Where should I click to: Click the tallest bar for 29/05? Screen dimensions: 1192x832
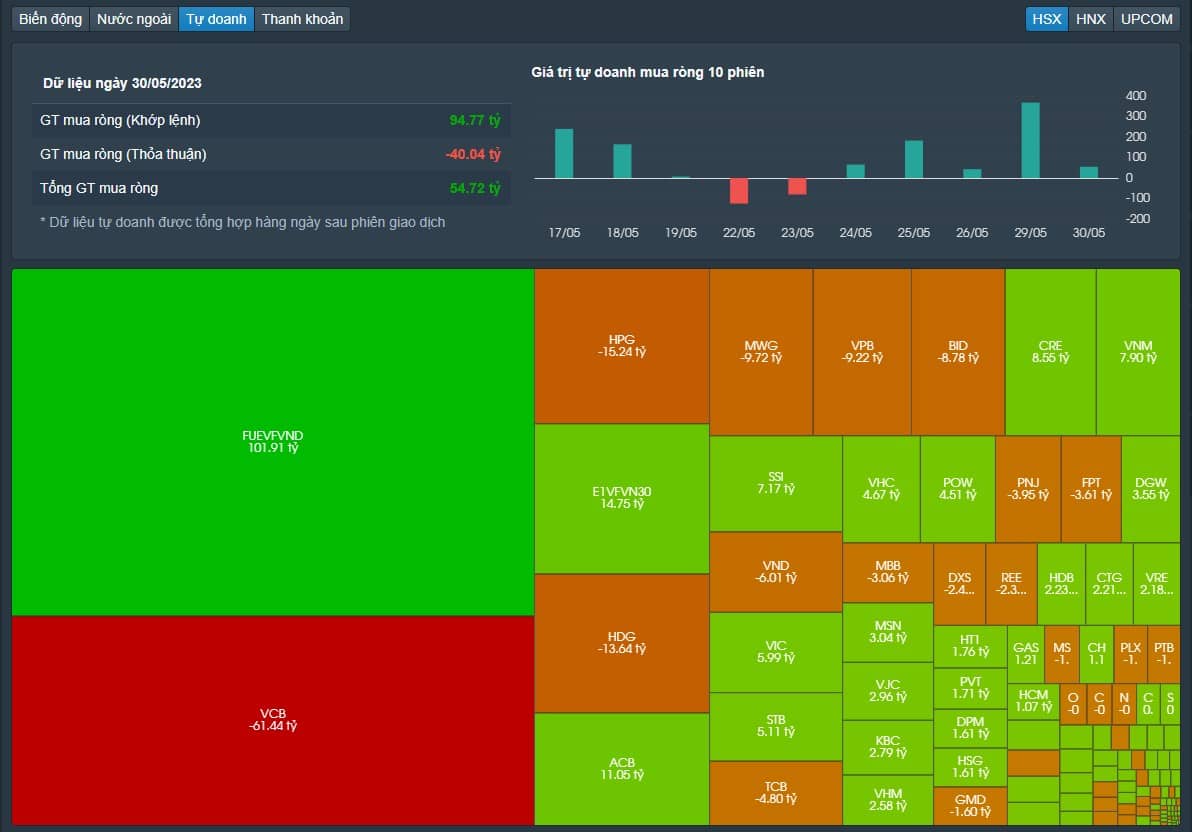(1030, 141)
